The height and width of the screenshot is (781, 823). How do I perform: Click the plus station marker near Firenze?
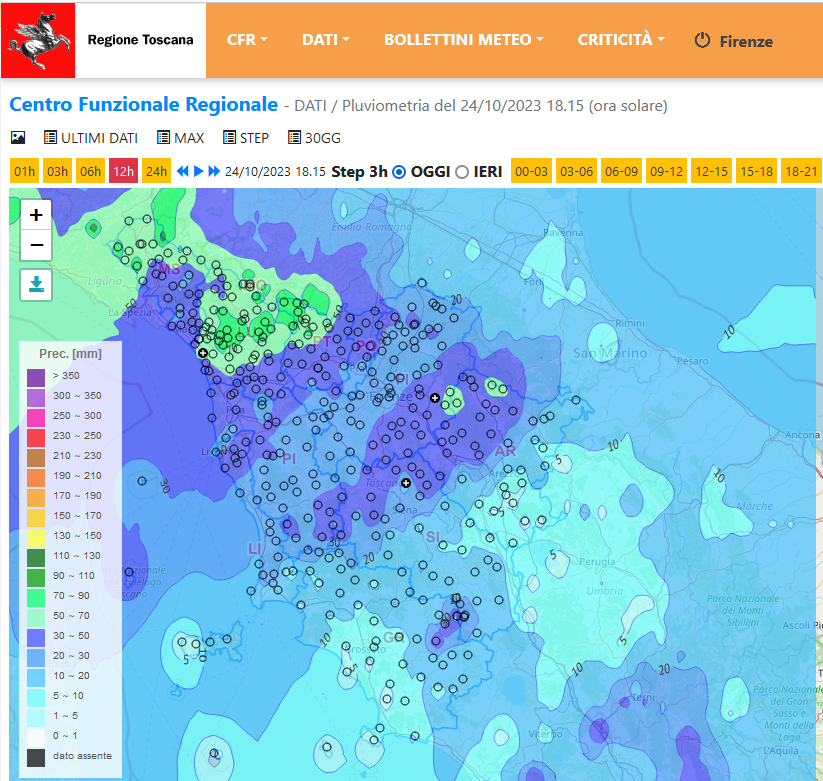[435, 398]
